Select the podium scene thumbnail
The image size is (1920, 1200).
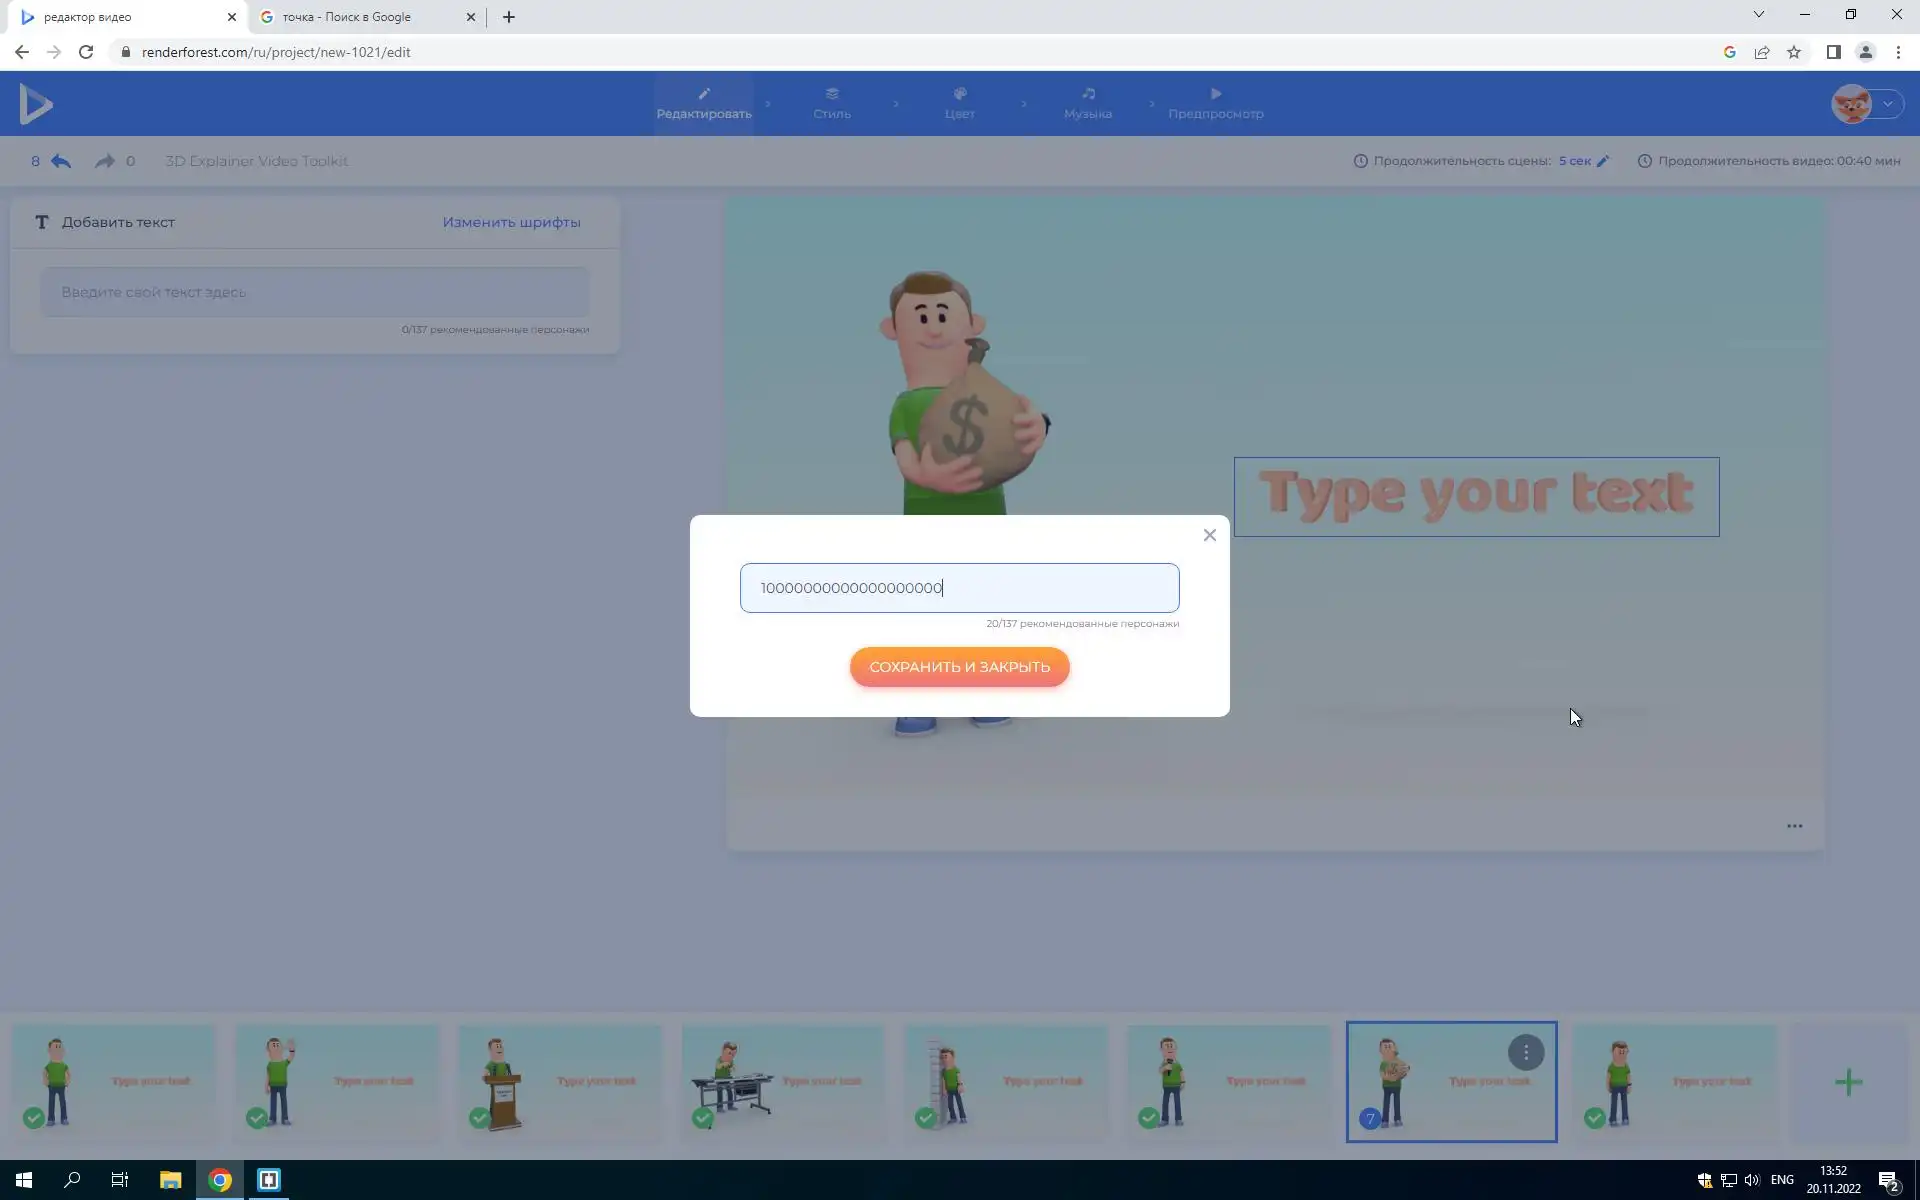coord(559,1082)
